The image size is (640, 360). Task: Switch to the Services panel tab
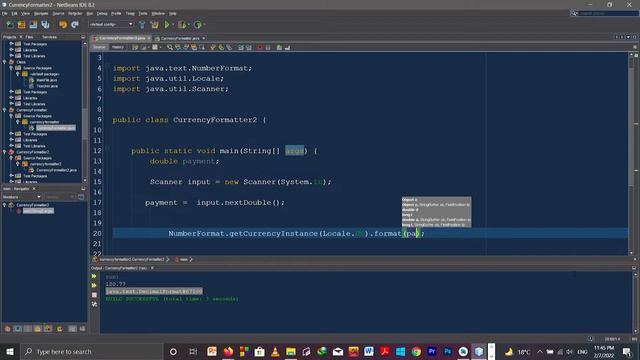click(49, 37)
